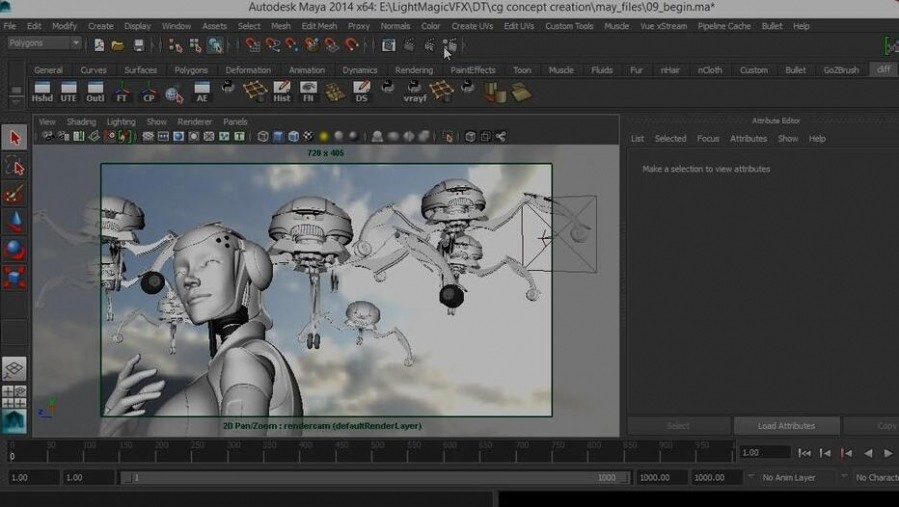
Task: Click the Open Scene folder icon
Action: click(118, 45)
